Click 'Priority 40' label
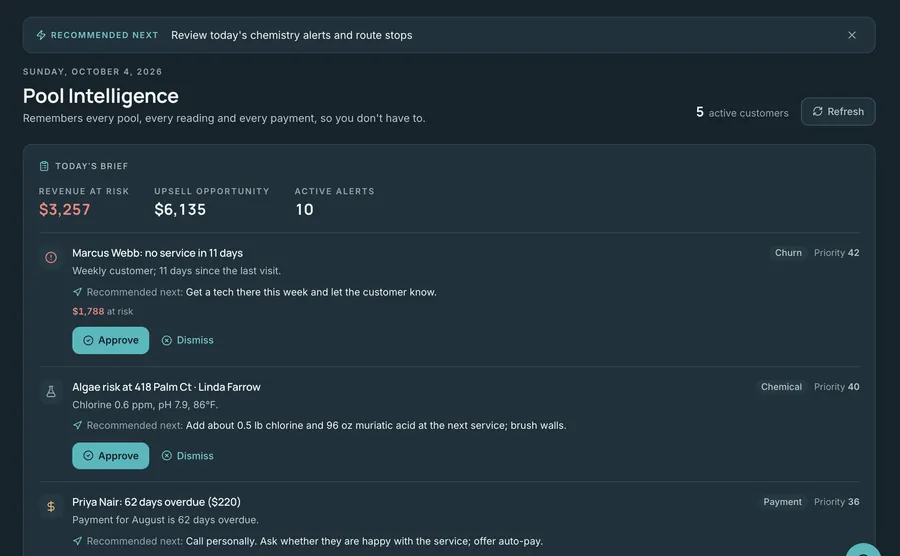900x556 pixels. pos(836,387)
